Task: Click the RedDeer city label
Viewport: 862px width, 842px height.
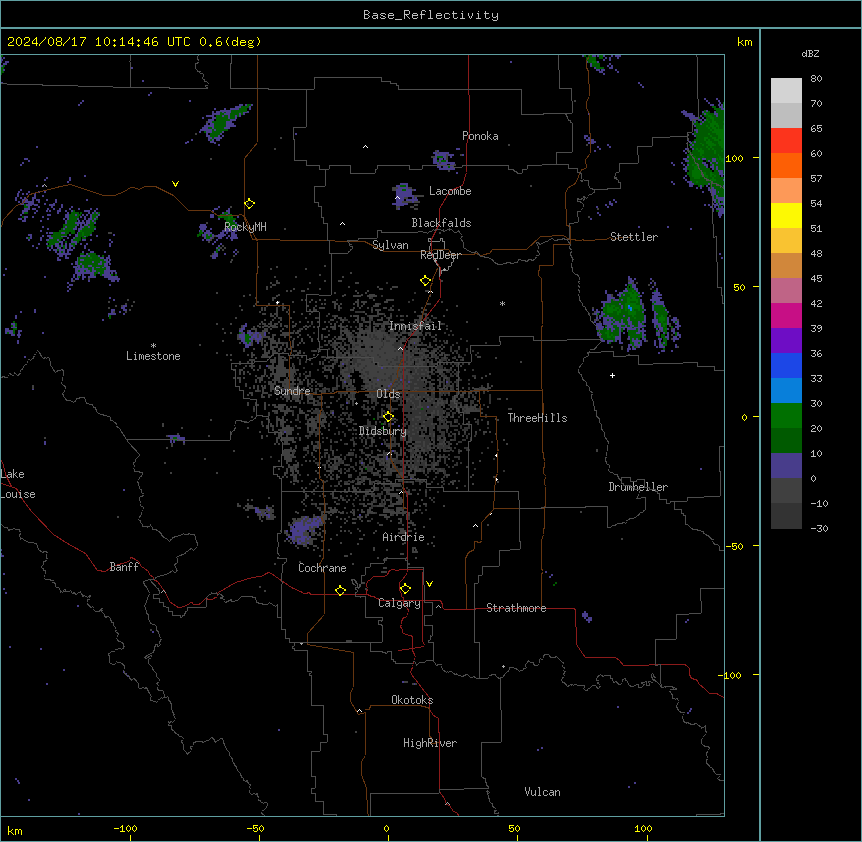Action: (x=440, y=255)
